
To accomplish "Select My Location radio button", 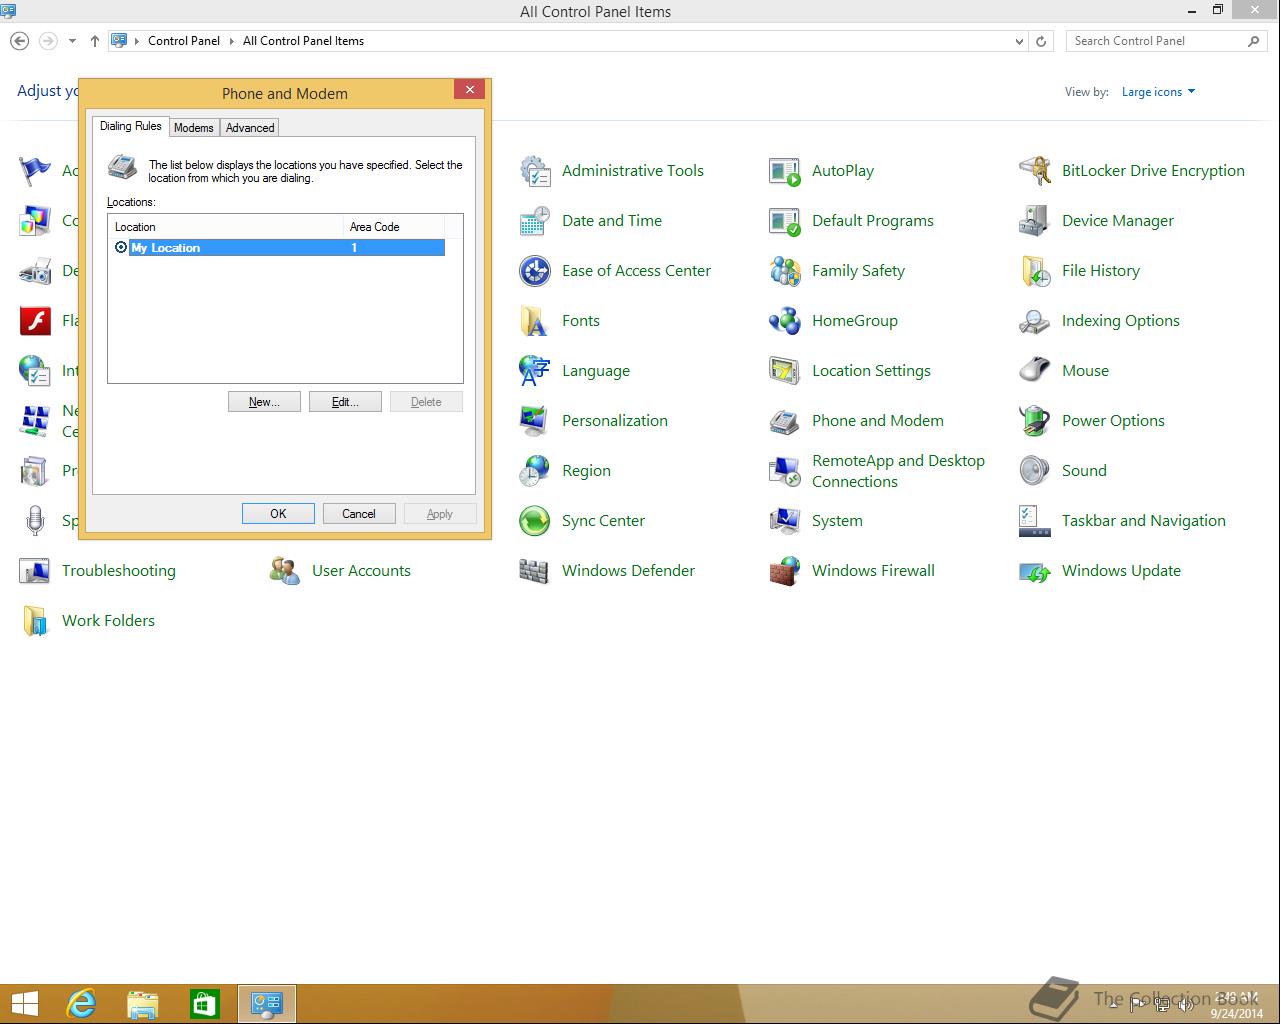I will pos(121,248).
